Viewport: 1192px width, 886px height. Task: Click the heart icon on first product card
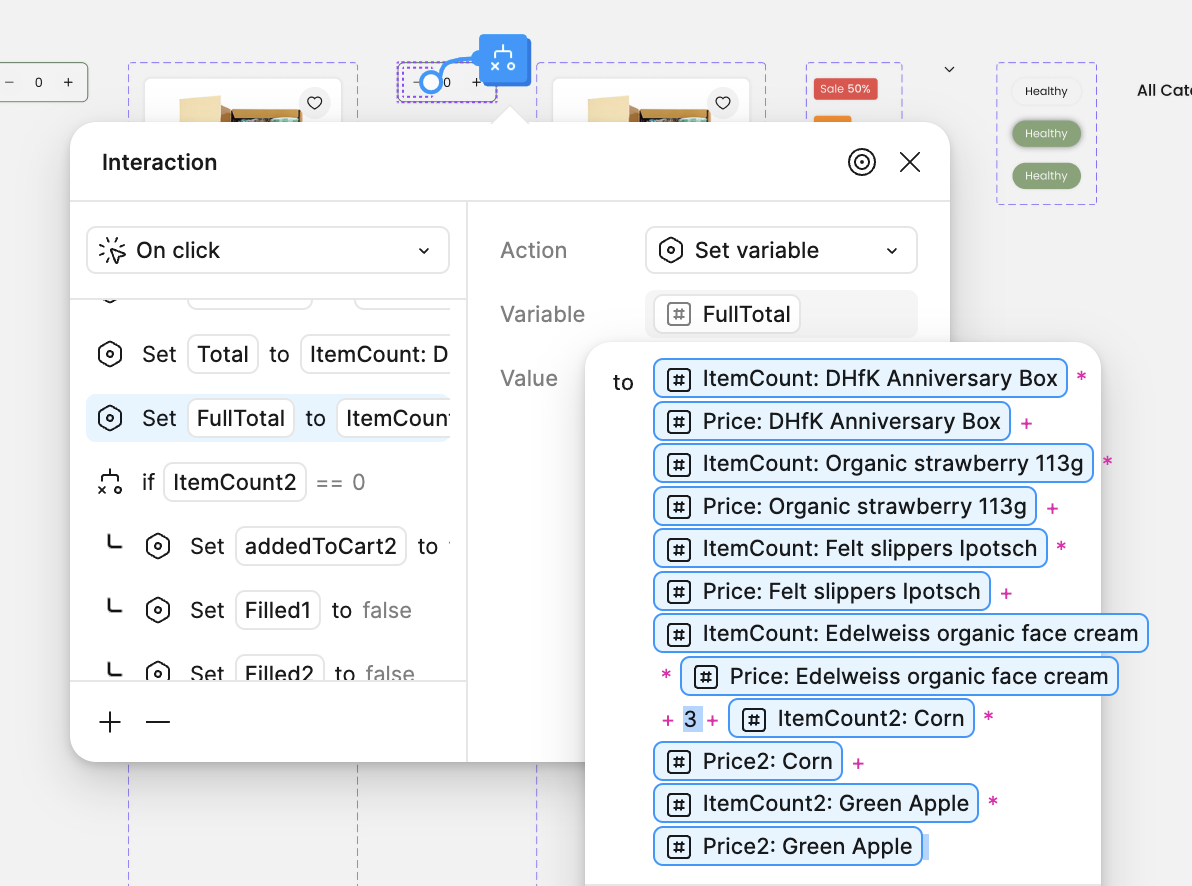pos(314,103)
